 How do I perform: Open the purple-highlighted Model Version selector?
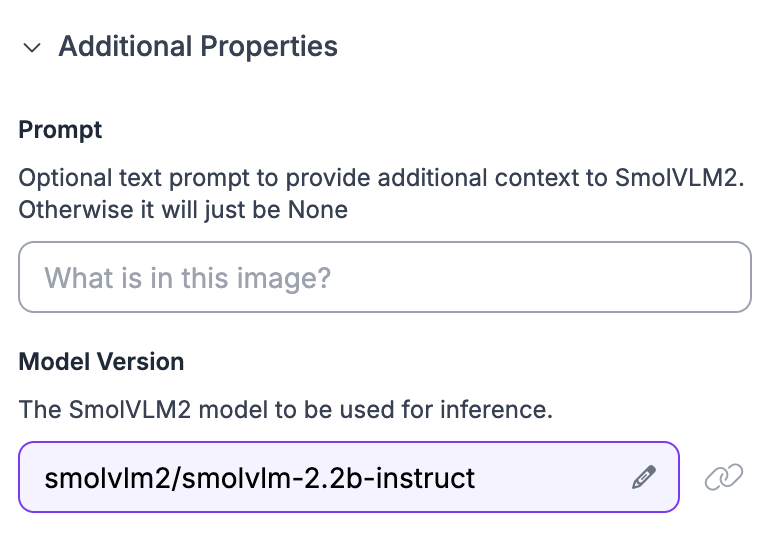349,477
